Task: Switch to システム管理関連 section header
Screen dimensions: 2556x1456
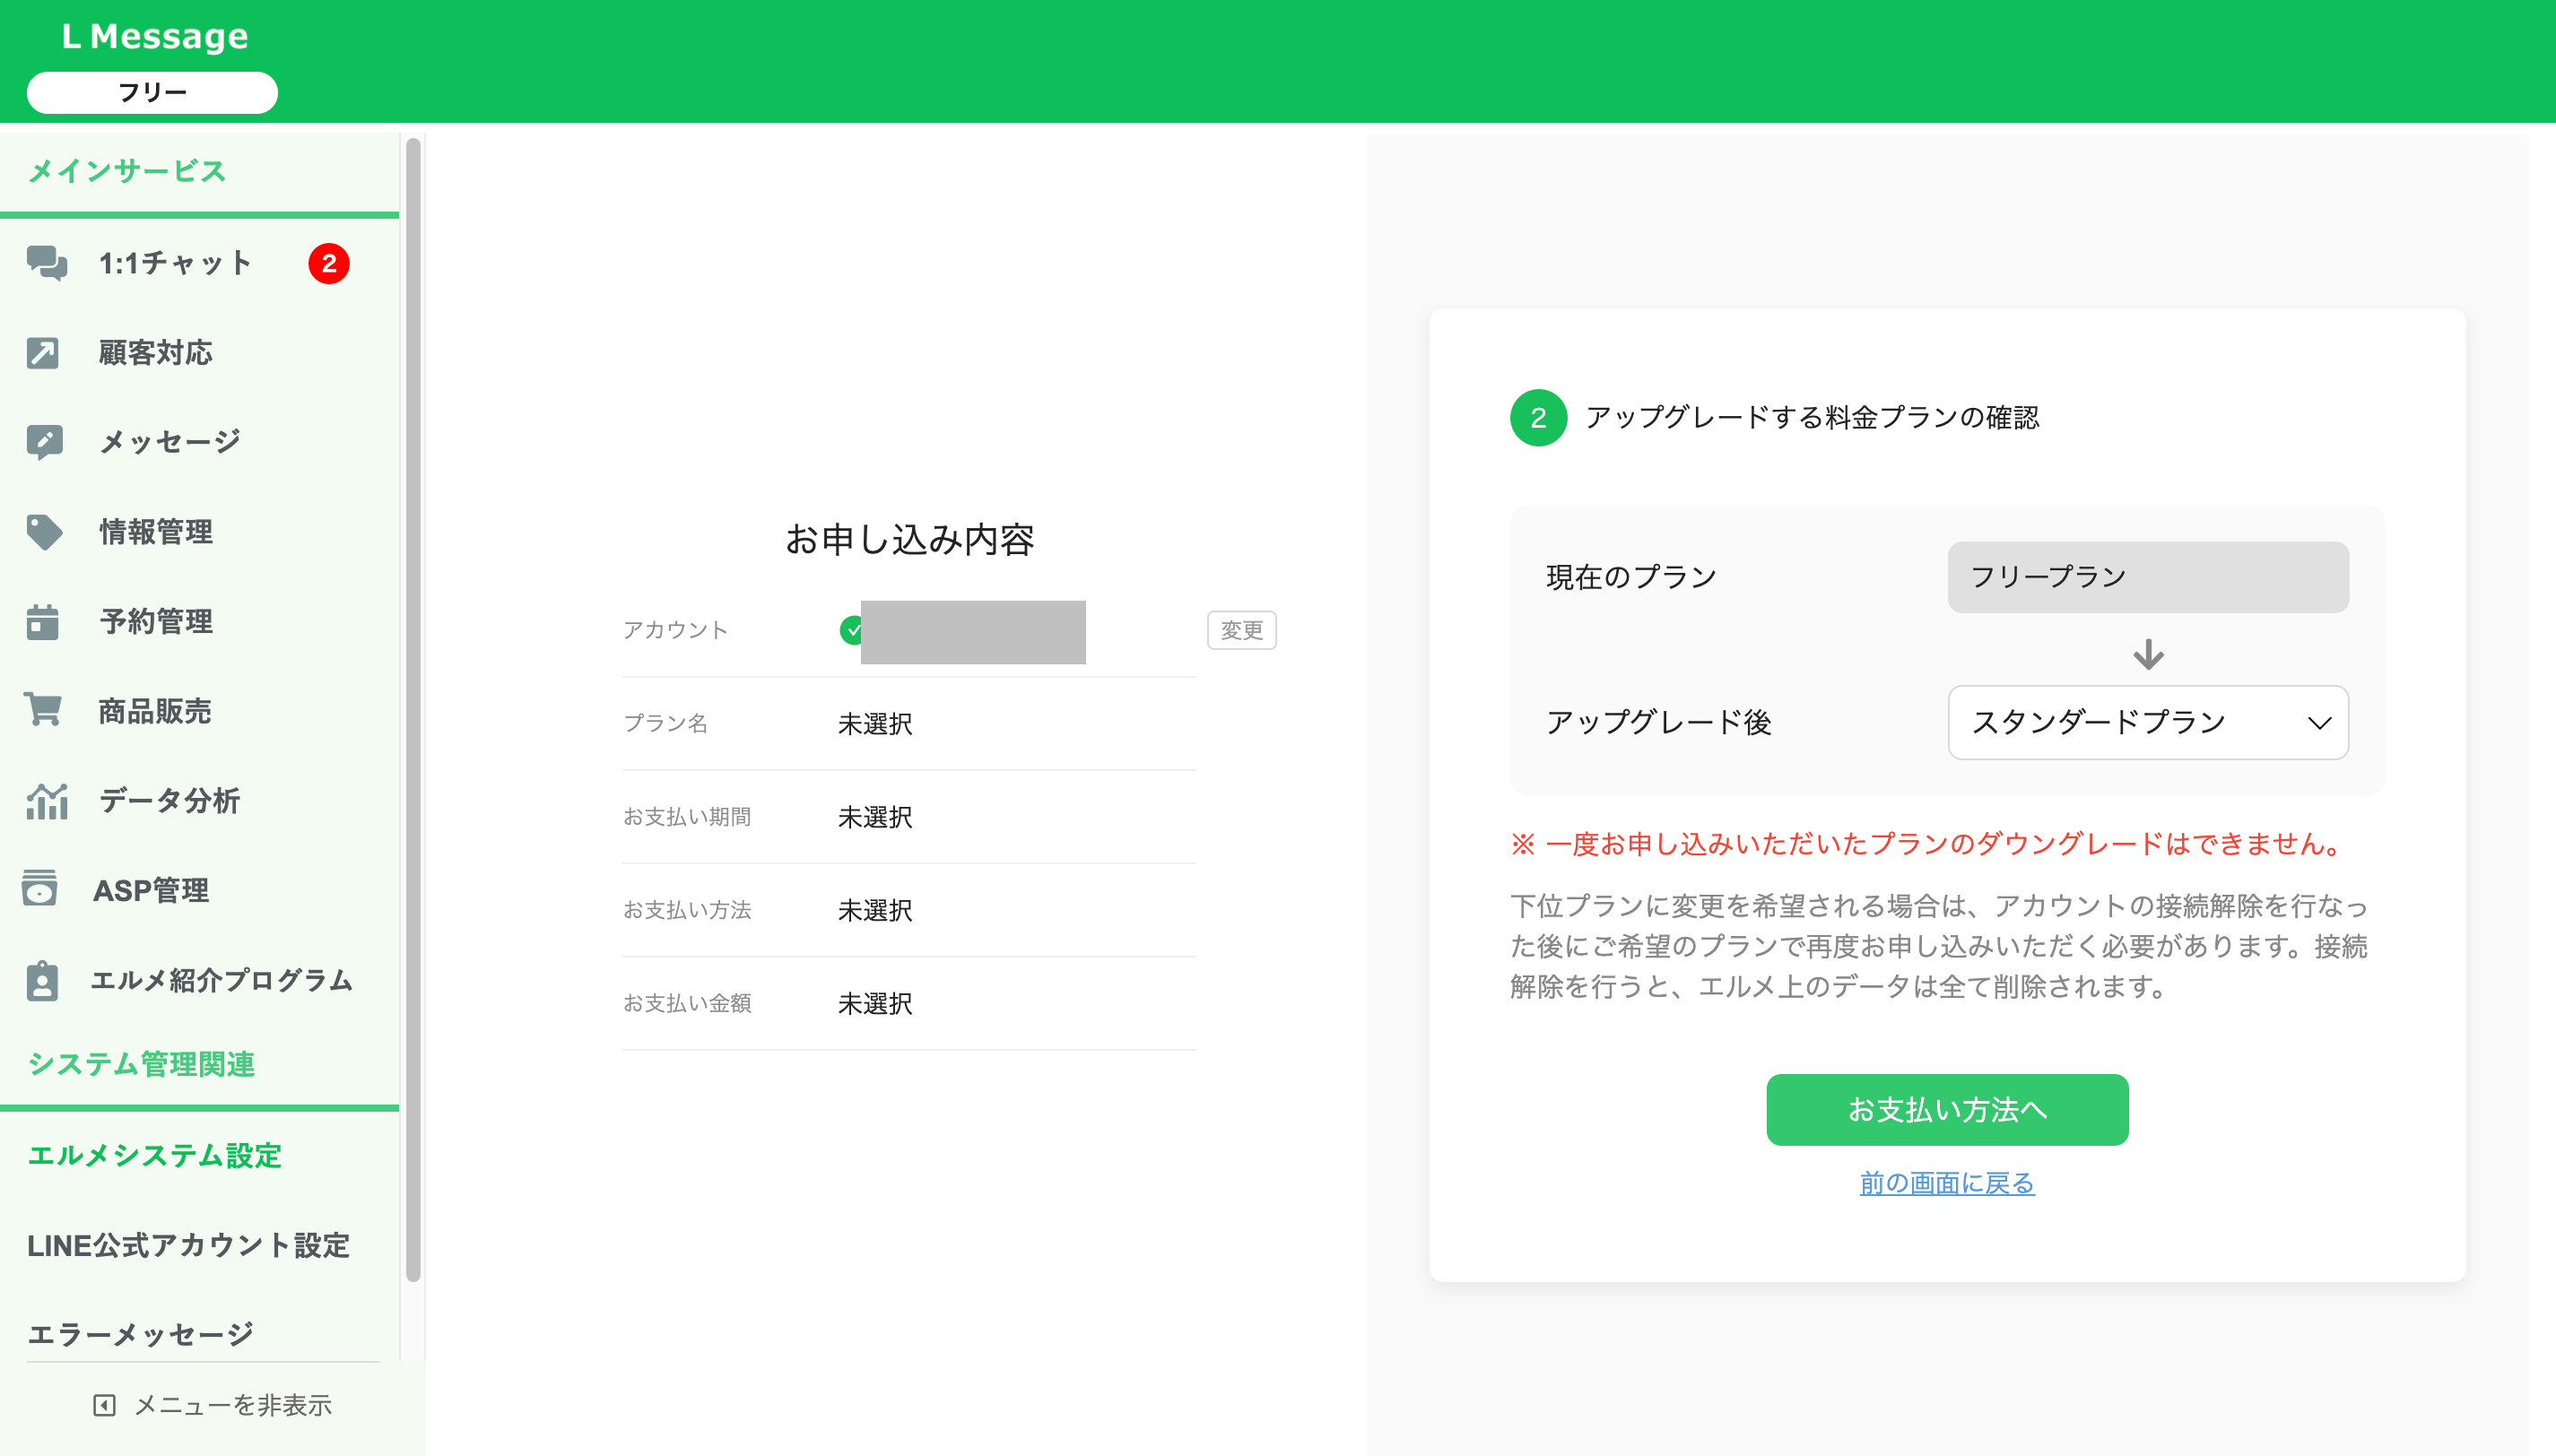Action: 141,1064
